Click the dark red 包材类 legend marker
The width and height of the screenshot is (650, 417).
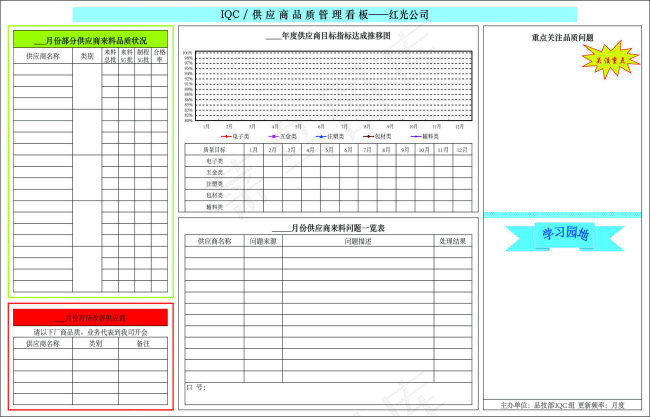(x=368, y=136)
